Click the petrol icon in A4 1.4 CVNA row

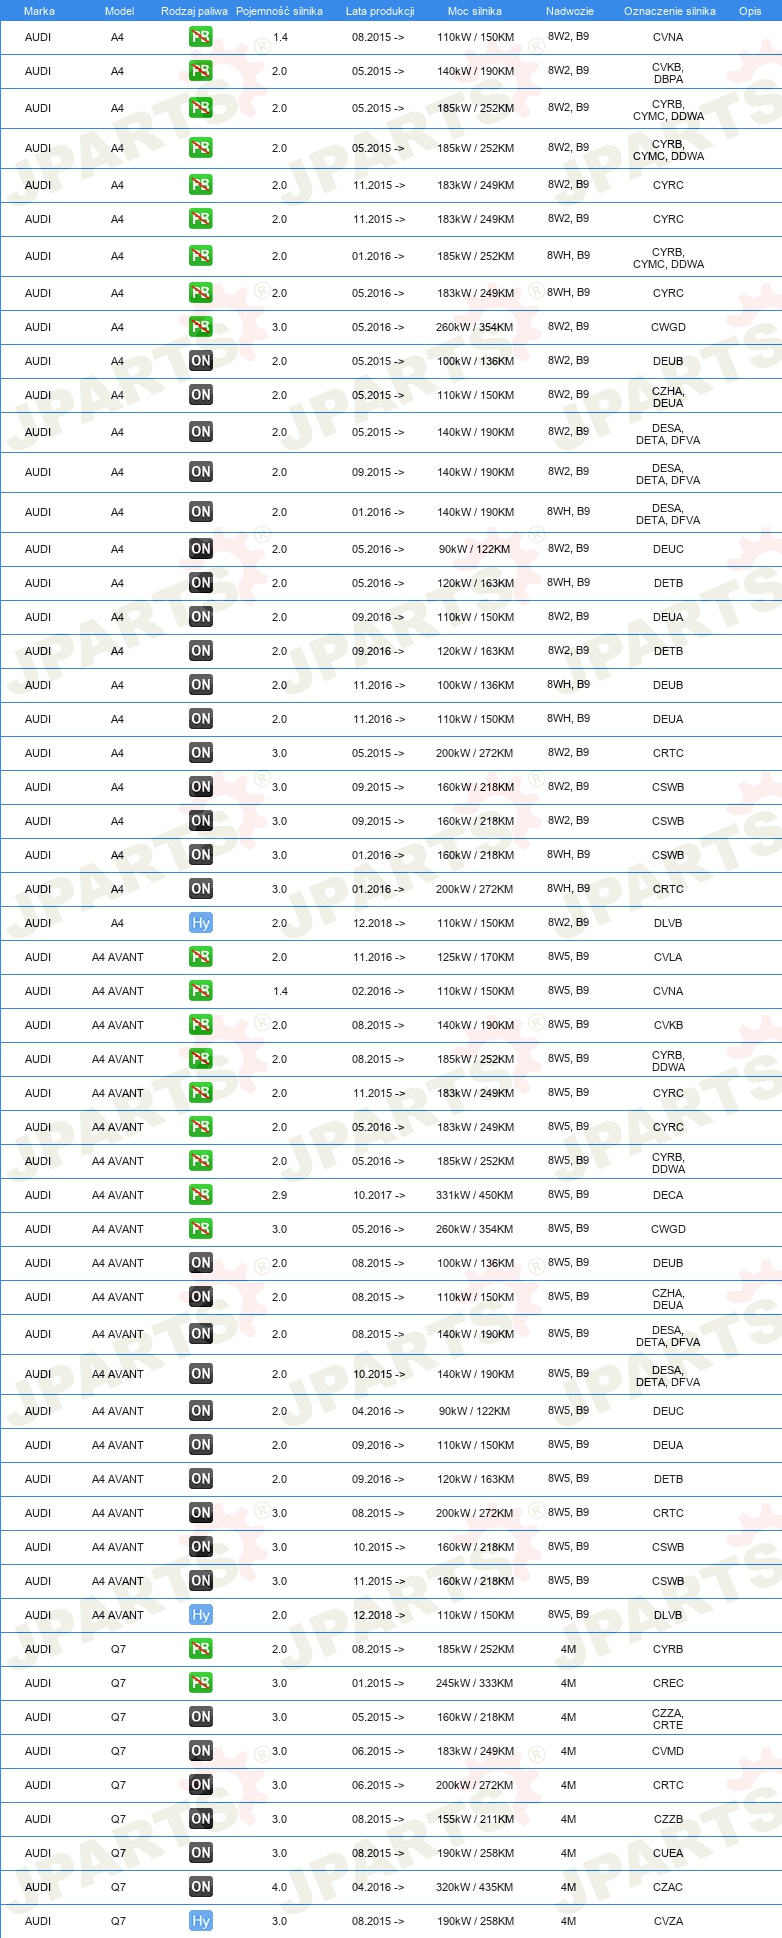(x=201, y=37)
